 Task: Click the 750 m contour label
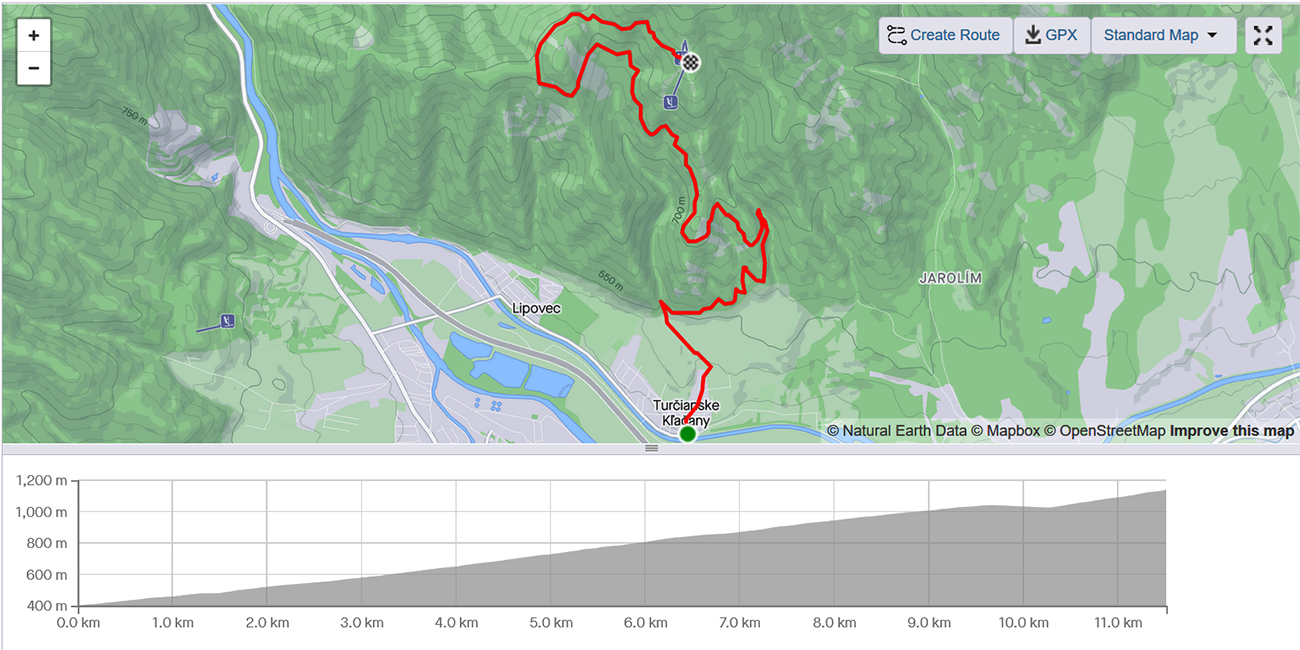pyautogui.click(x=134, y=115)
